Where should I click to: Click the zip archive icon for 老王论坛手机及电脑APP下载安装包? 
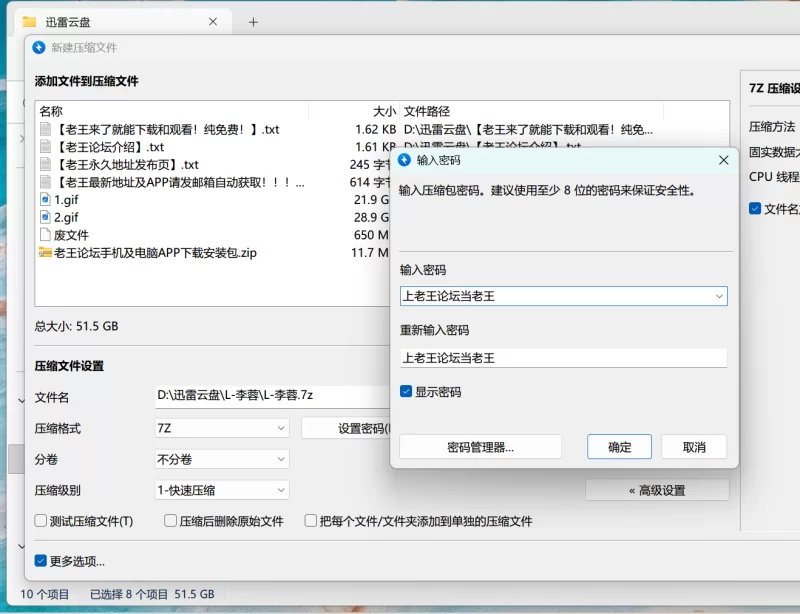(45, 253)
